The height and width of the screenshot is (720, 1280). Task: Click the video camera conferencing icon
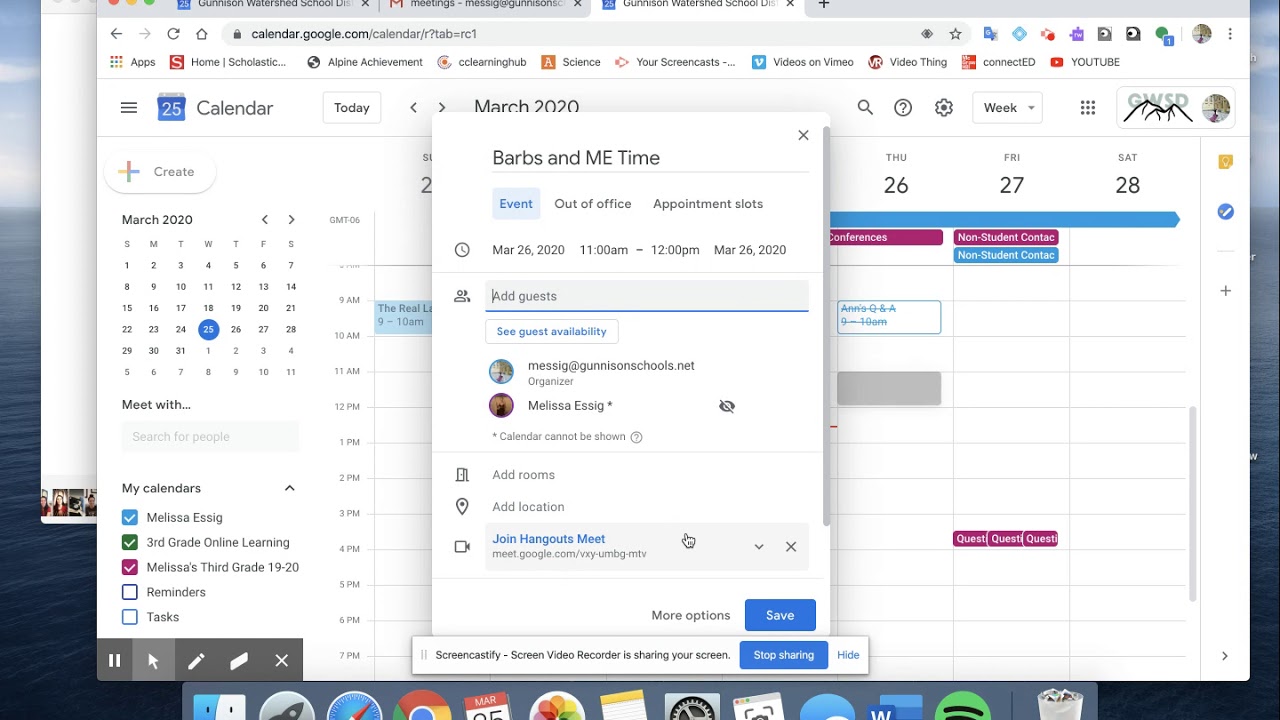pos(462,547)
